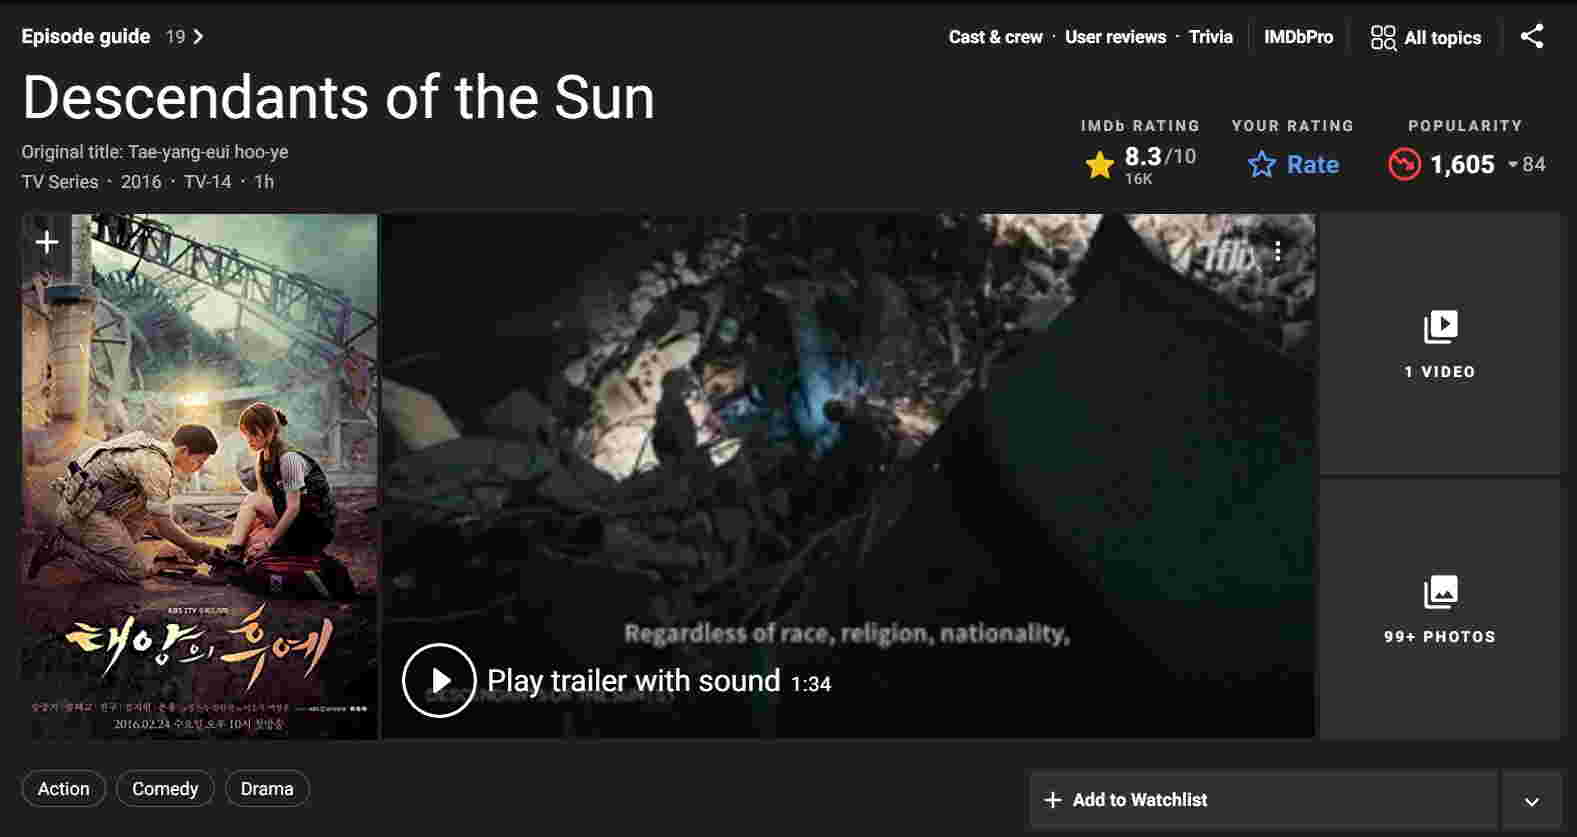The height and width of the screenshot is (837, 1577).
Task: Click the 'Descendants of the Sun' title heading
Action: [338, 98]
